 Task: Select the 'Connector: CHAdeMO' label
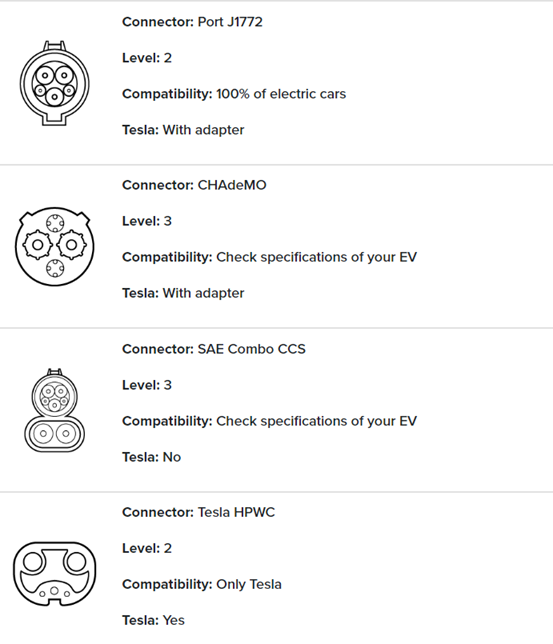[x=194, y=185]
